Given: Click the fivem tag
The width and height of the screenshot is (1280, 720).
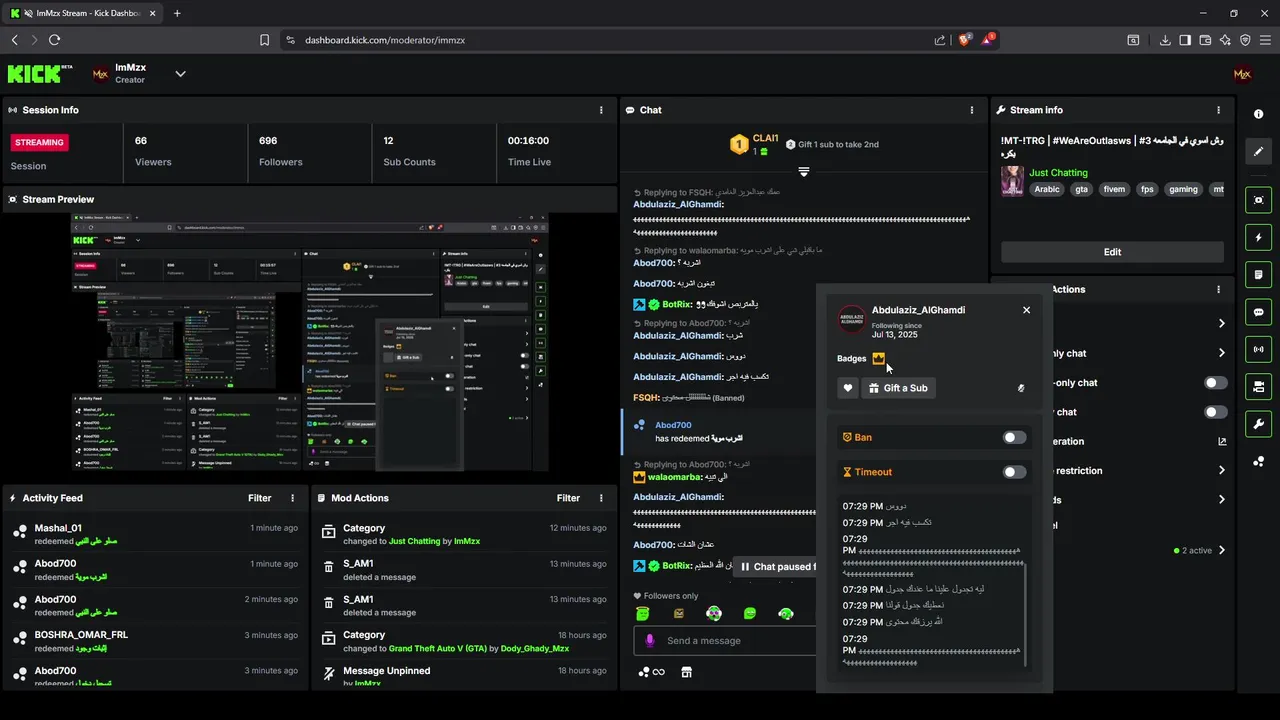Looking at the screenshot, I should point(1114,189).
